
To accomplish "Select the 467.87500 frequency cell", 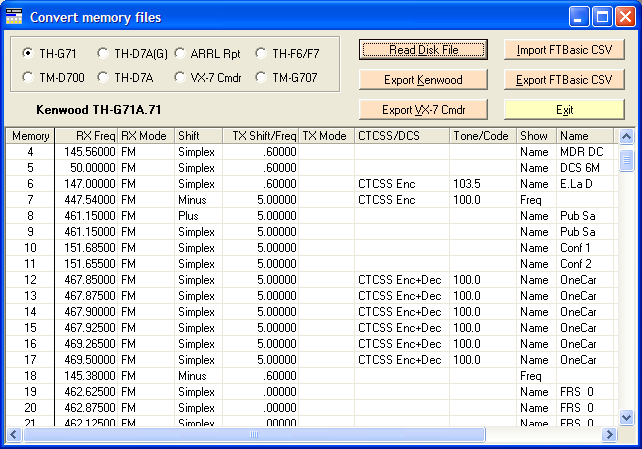I will [x=86, y=296].
